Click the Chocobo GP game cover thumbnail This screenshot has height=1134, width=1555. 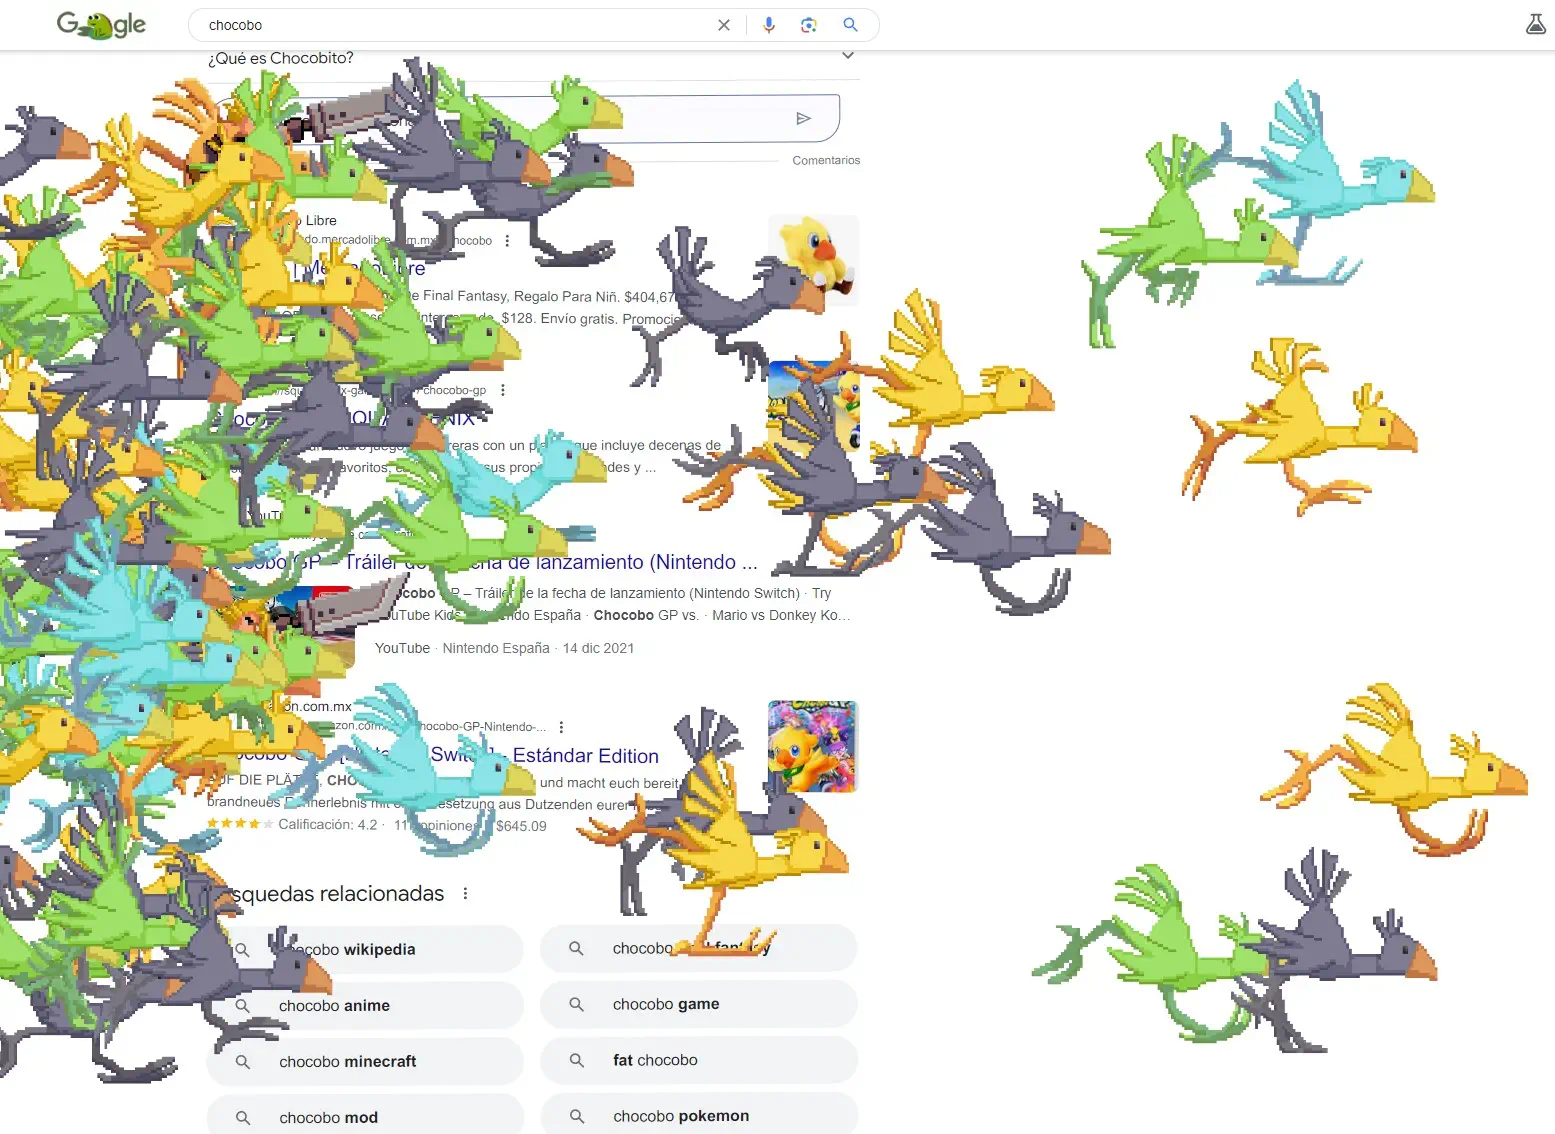coord(812,746)
